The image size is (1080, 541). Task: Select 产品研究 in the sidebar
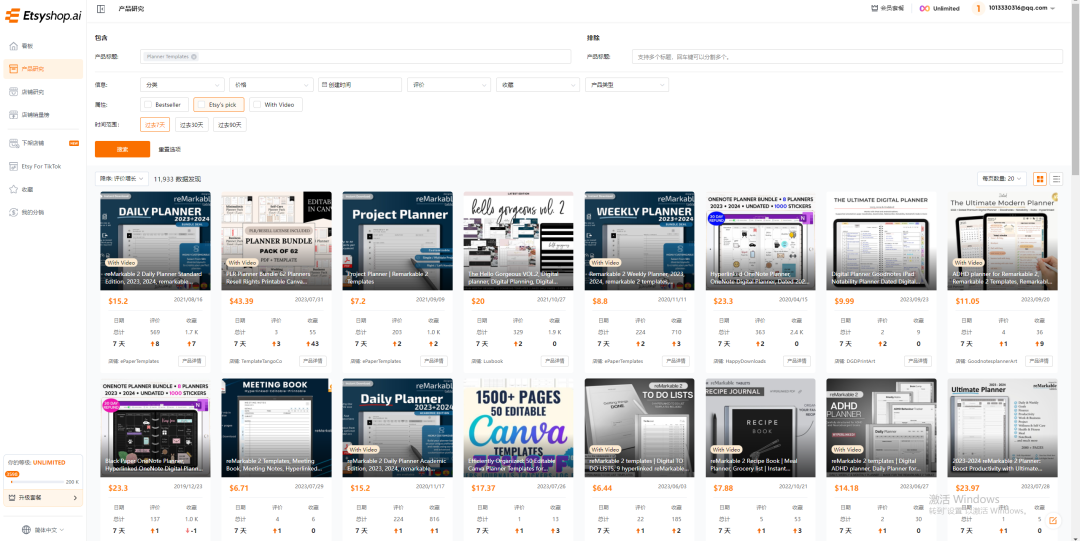click(43, 69)
